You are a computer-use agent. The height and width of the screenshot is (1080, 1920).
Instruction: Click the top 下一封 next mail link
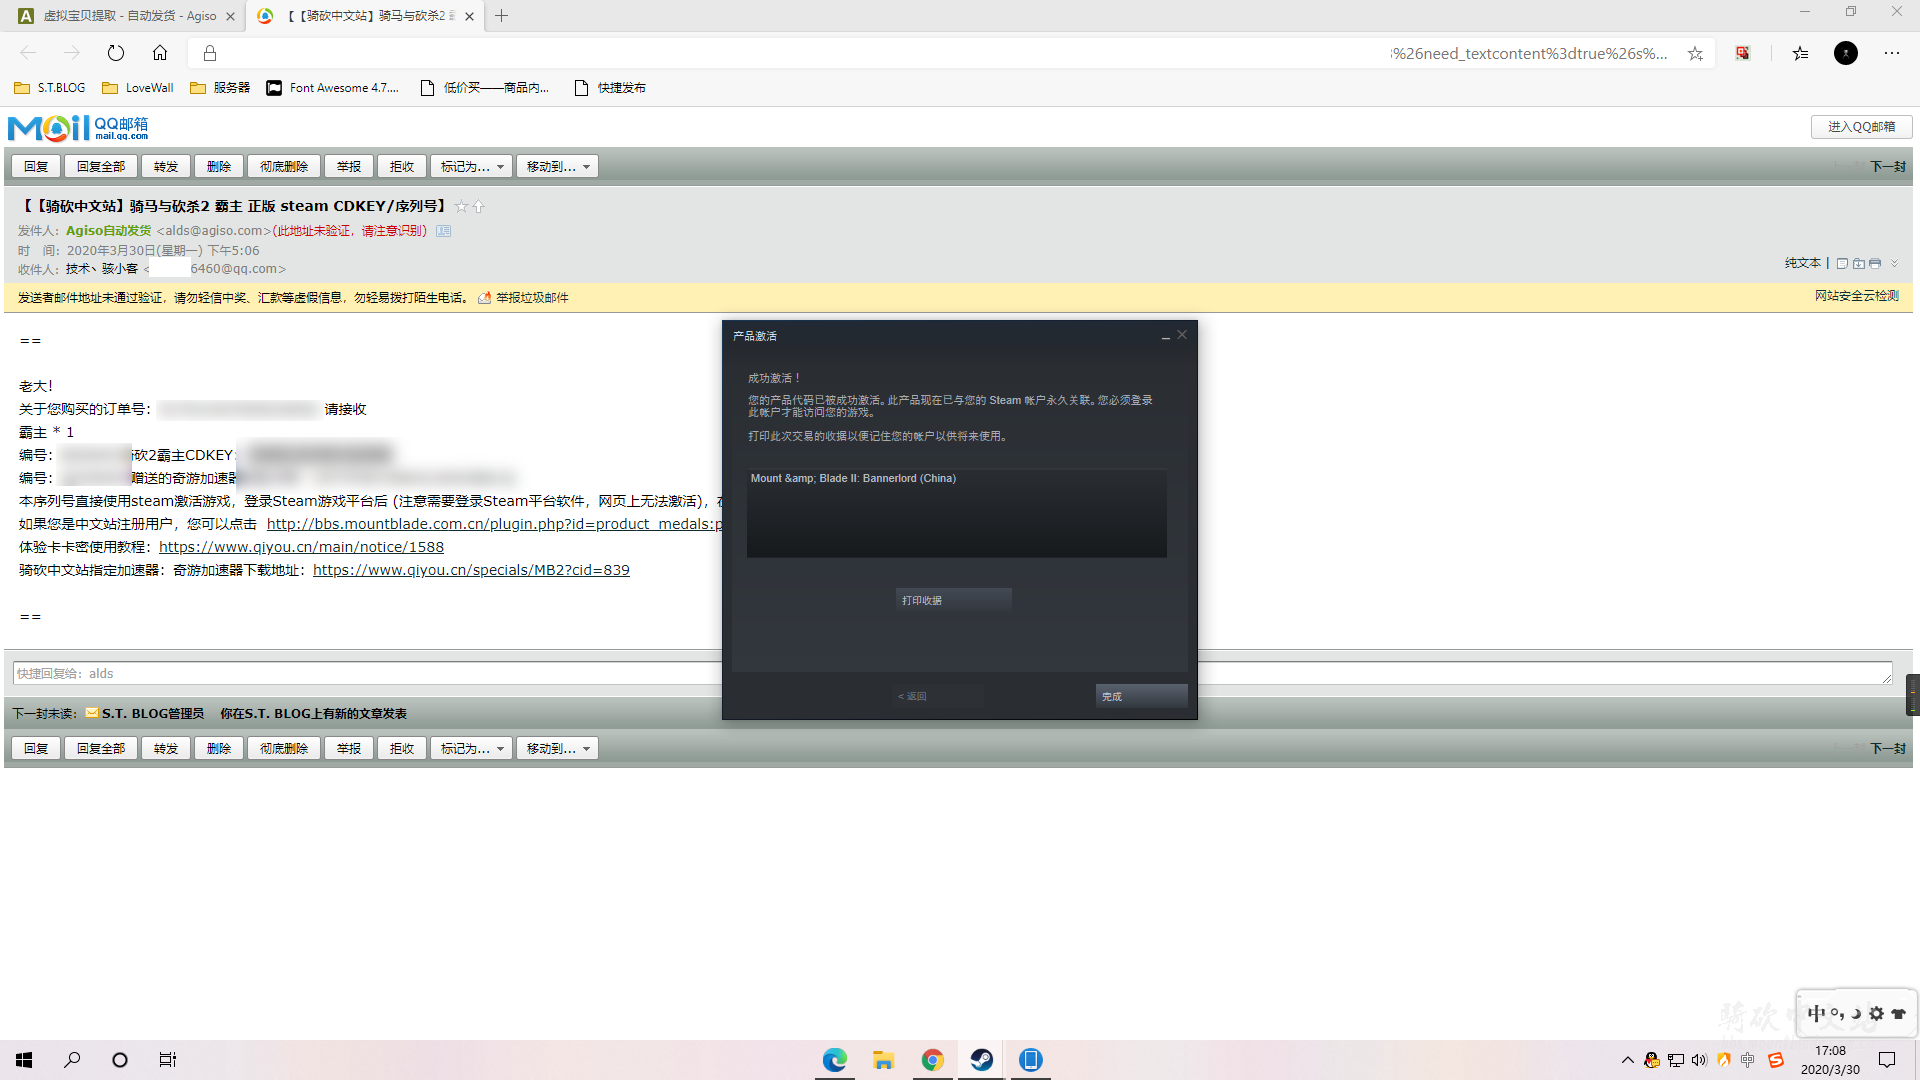point(1888,167)
